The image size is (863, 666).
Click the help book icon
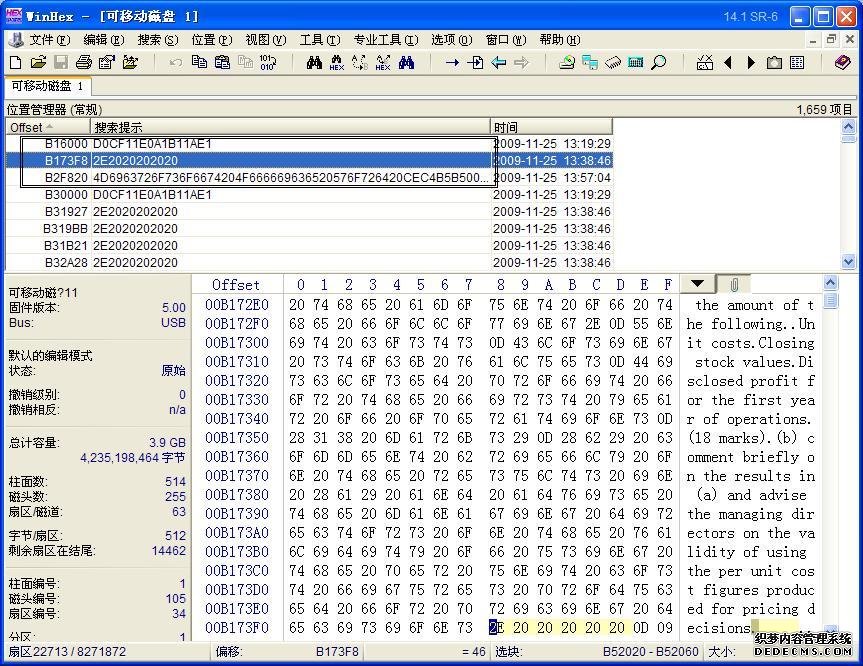[843, 62]
